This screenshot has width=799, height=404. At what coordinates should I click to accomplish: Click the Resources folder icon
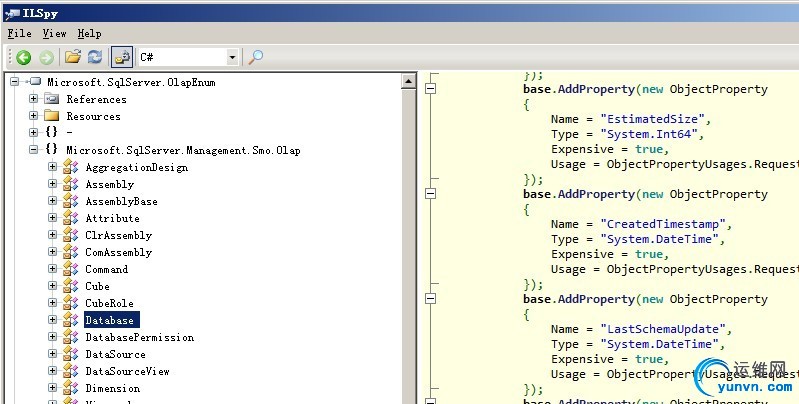tap(52, 116)
